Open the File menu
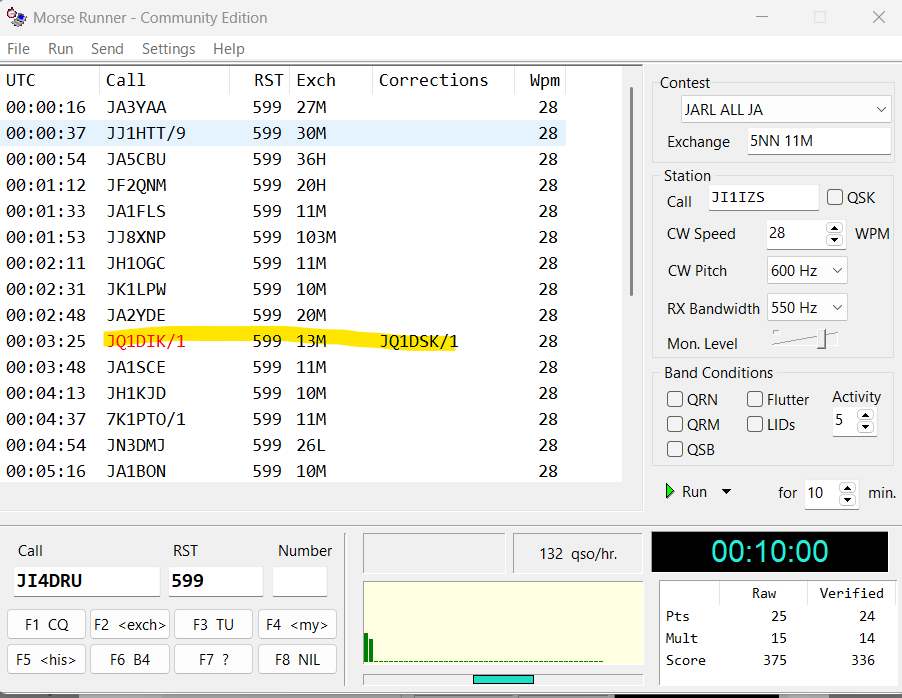 (x=18, y=49)
